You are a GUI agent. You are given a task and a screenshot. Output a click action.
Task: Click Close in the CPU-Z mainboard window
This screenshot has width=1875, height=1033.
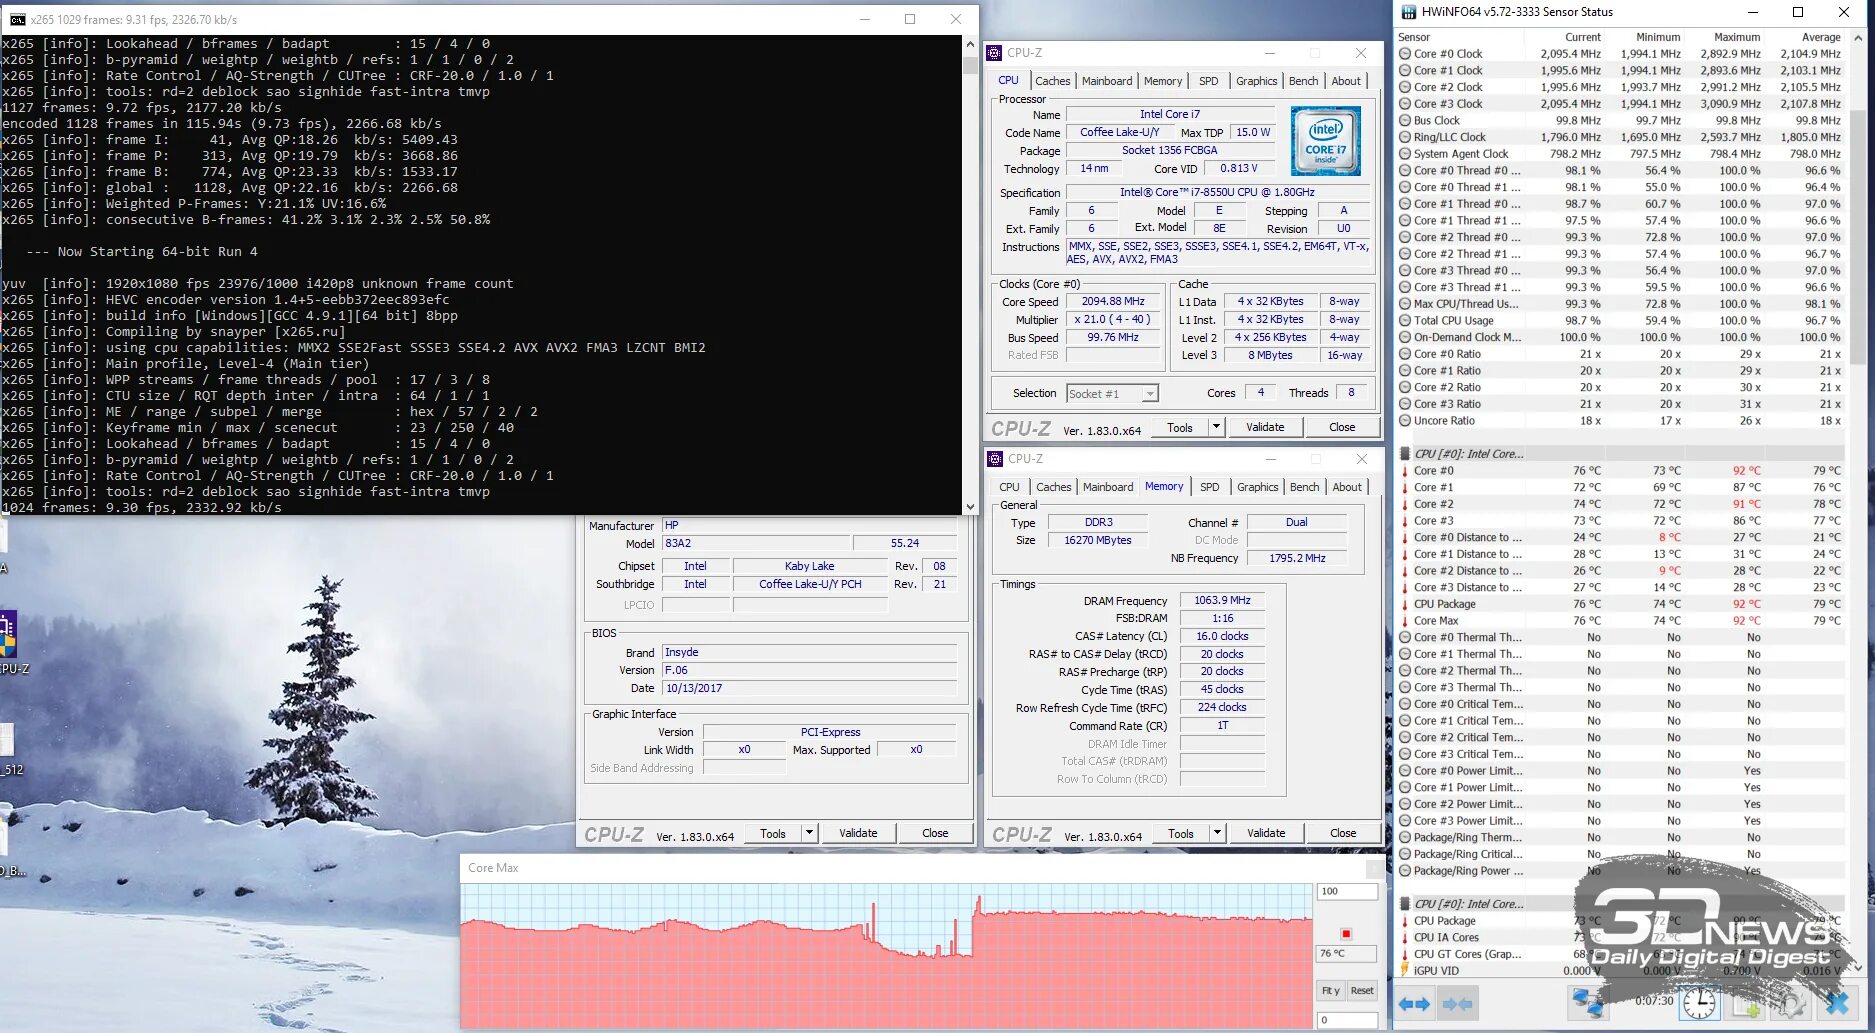coord(935,833)
